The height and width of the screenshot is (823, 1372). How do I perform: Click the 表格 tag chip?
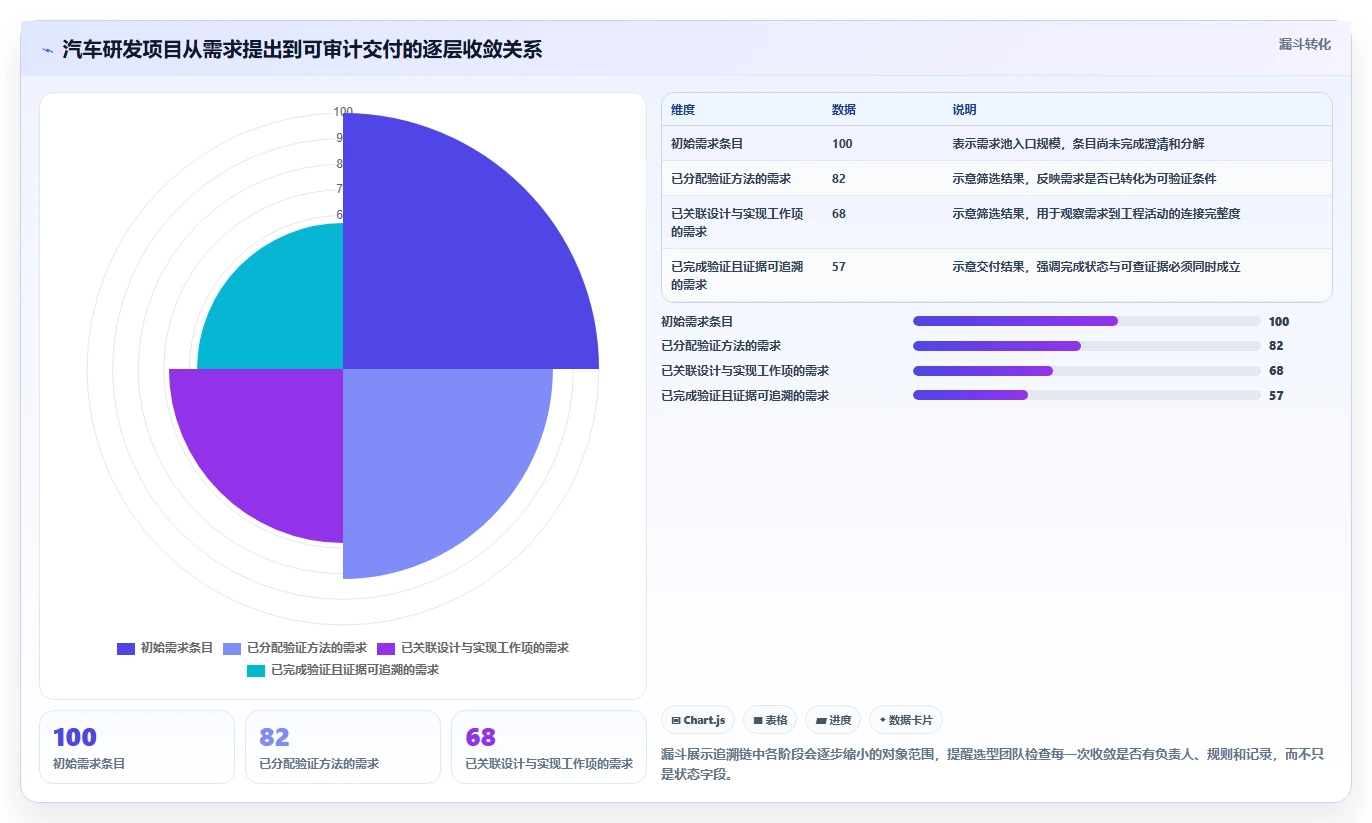tap(770, 720)
